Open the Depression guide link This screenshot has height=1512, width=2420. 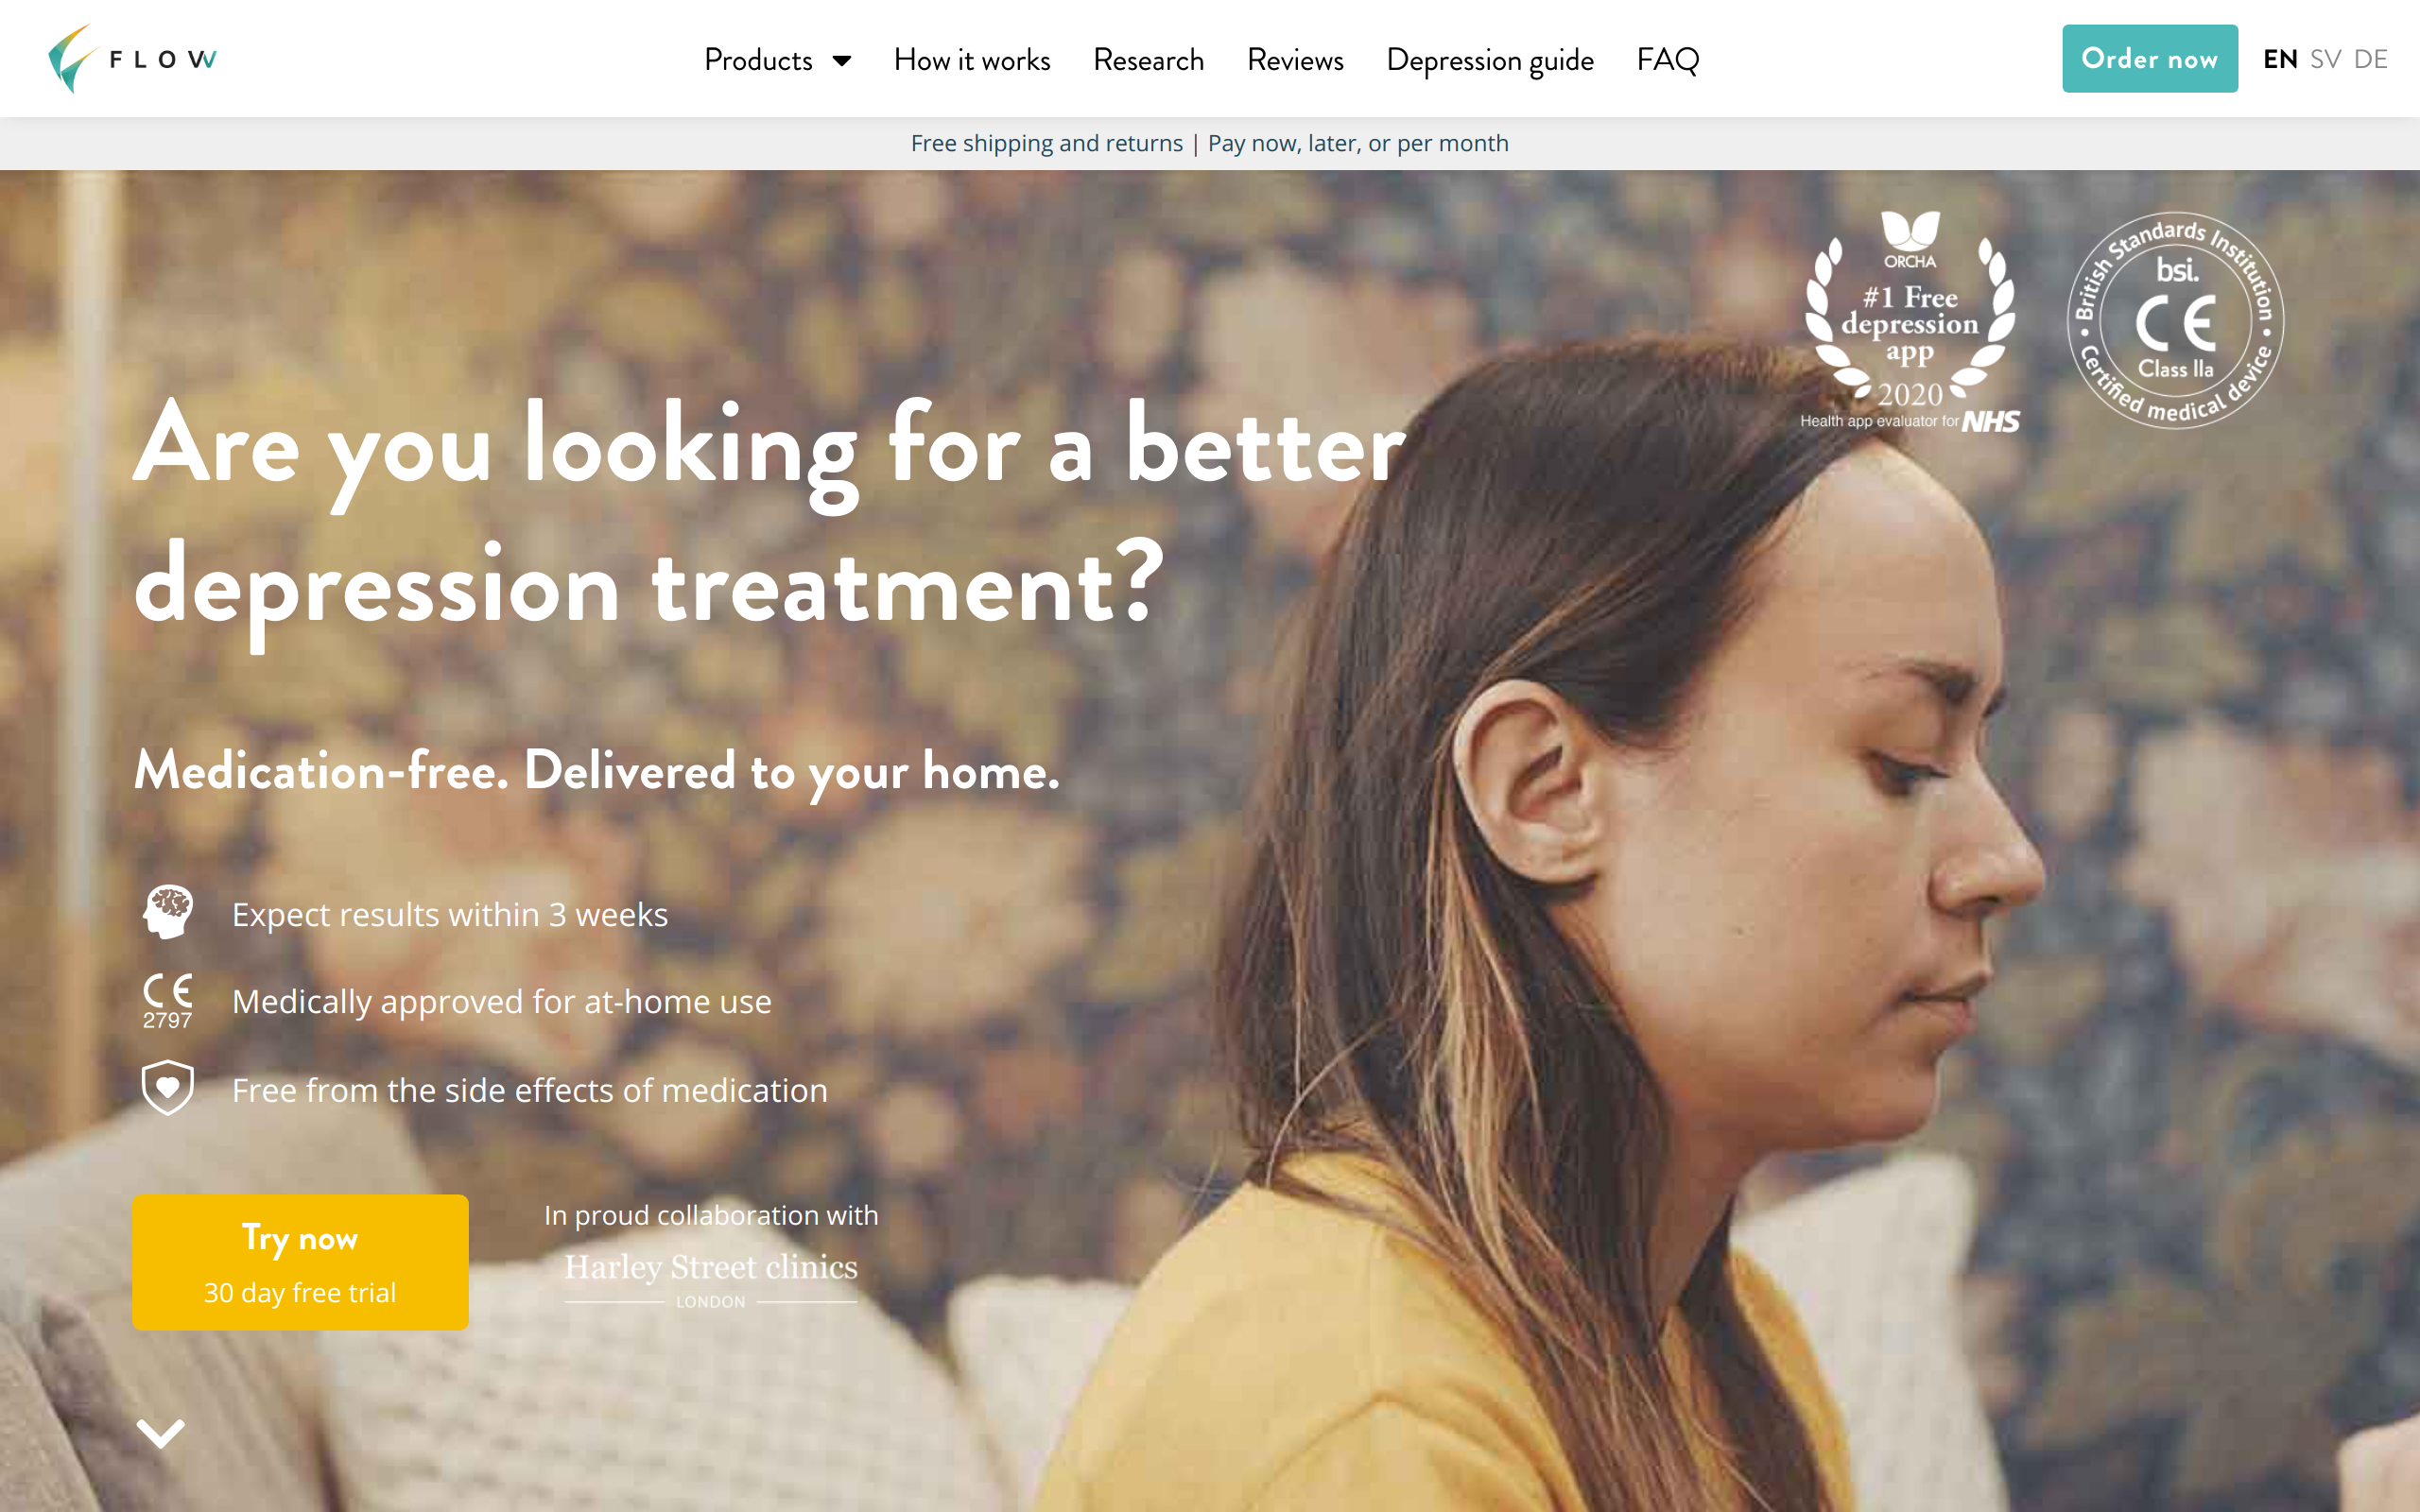(x=1490, y=60)
